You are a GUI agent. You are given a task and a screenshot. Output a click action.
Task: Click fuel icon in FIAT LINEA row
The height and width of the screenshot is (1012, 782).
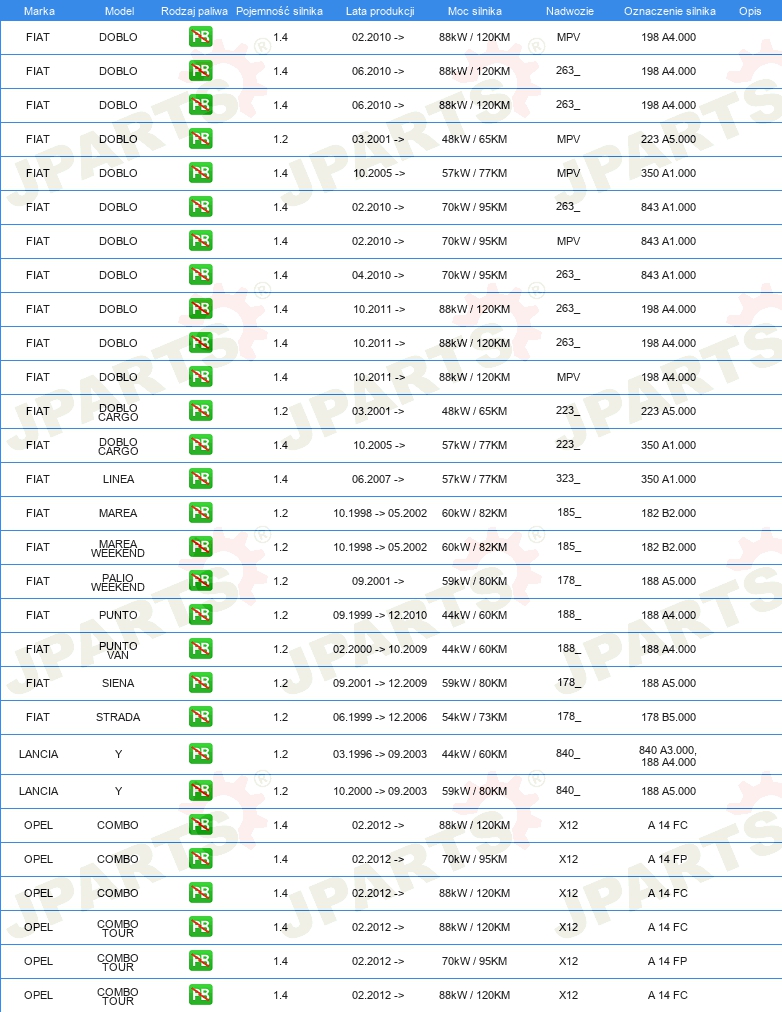[201, 479]
